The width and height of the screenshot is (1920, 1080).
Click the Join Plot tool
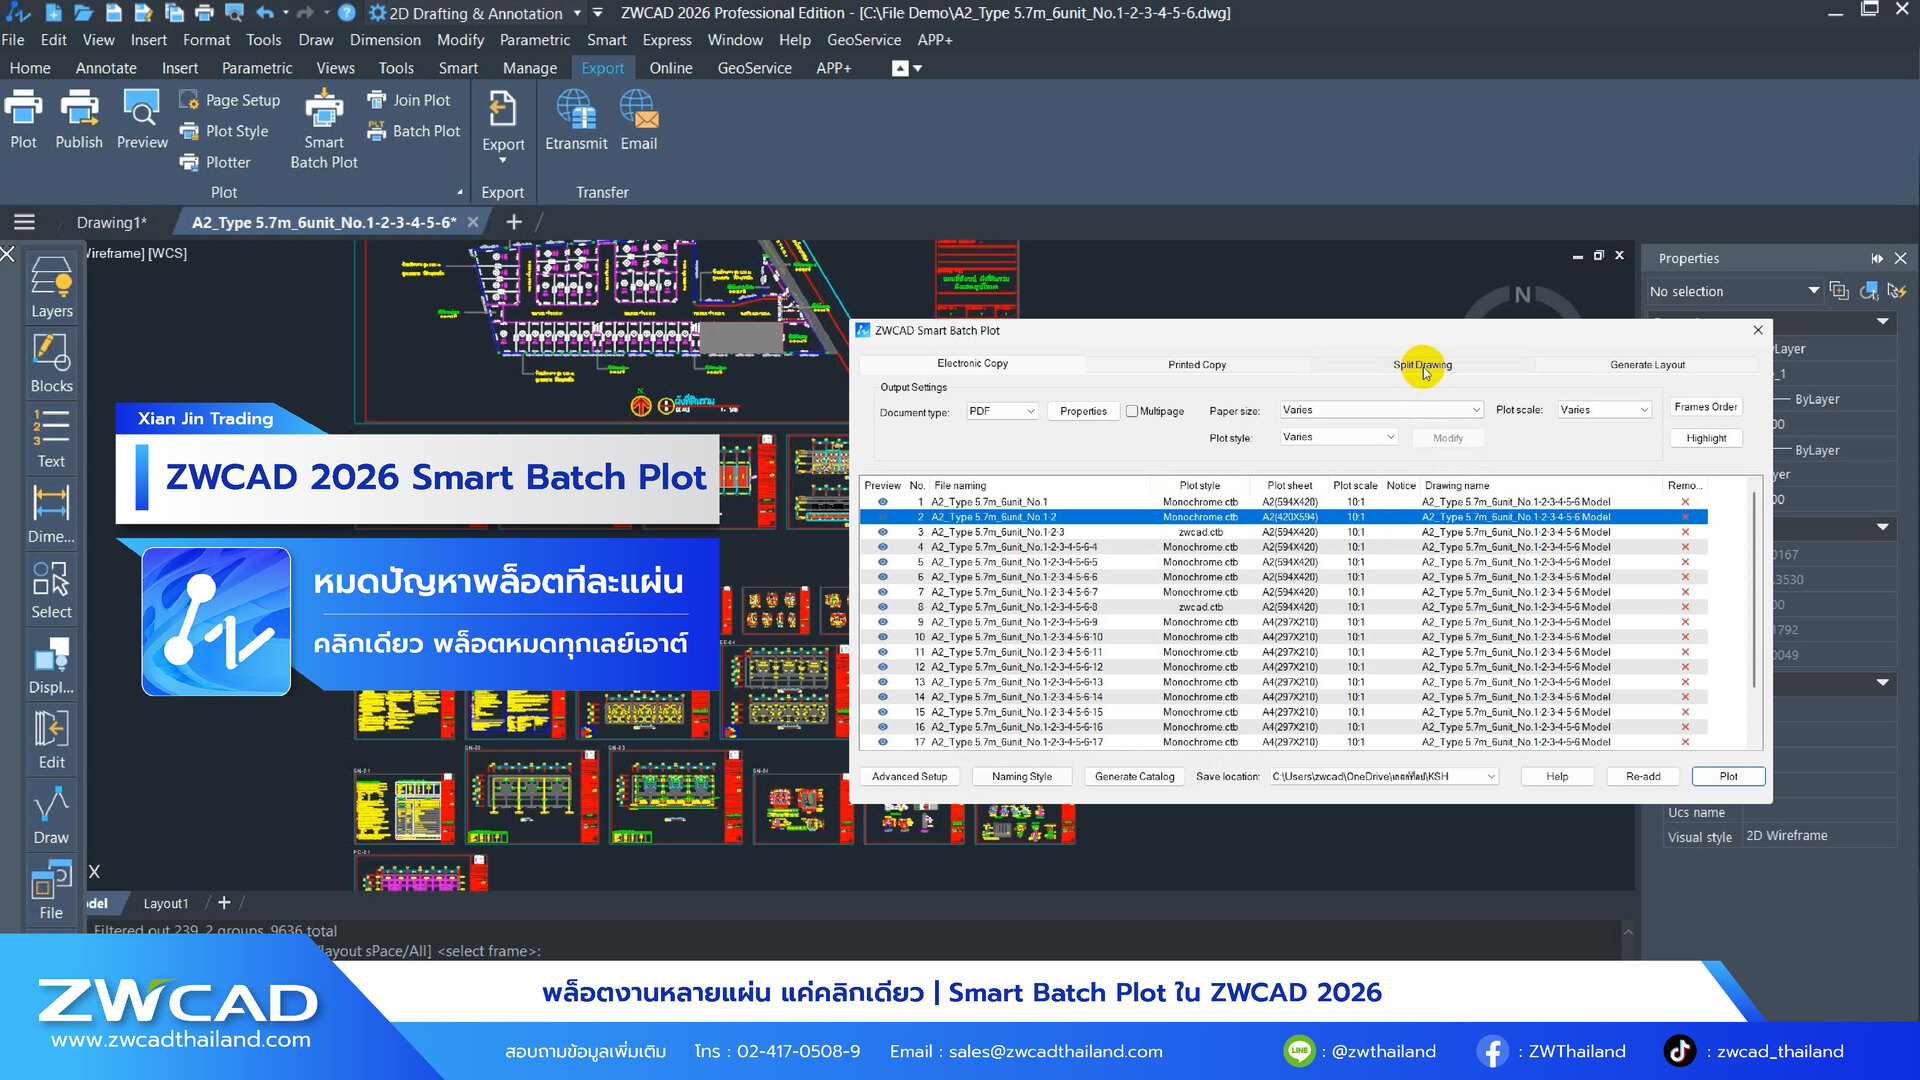(x=409, y=100)
